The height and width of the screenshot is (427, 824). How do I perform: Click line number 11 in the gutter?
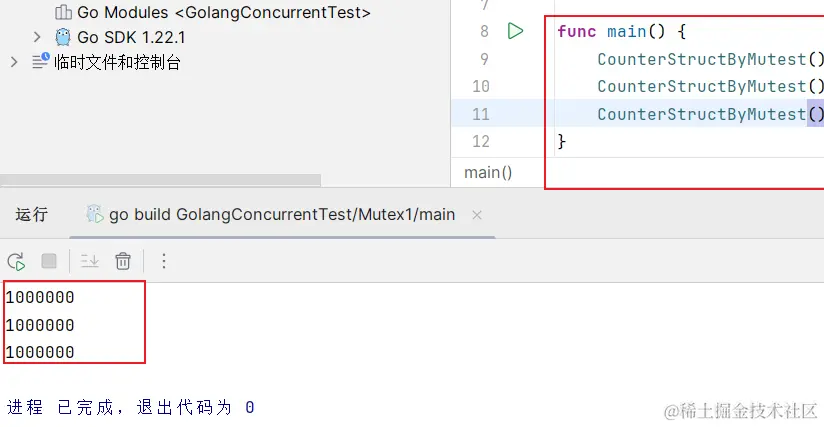coord(480,114)
